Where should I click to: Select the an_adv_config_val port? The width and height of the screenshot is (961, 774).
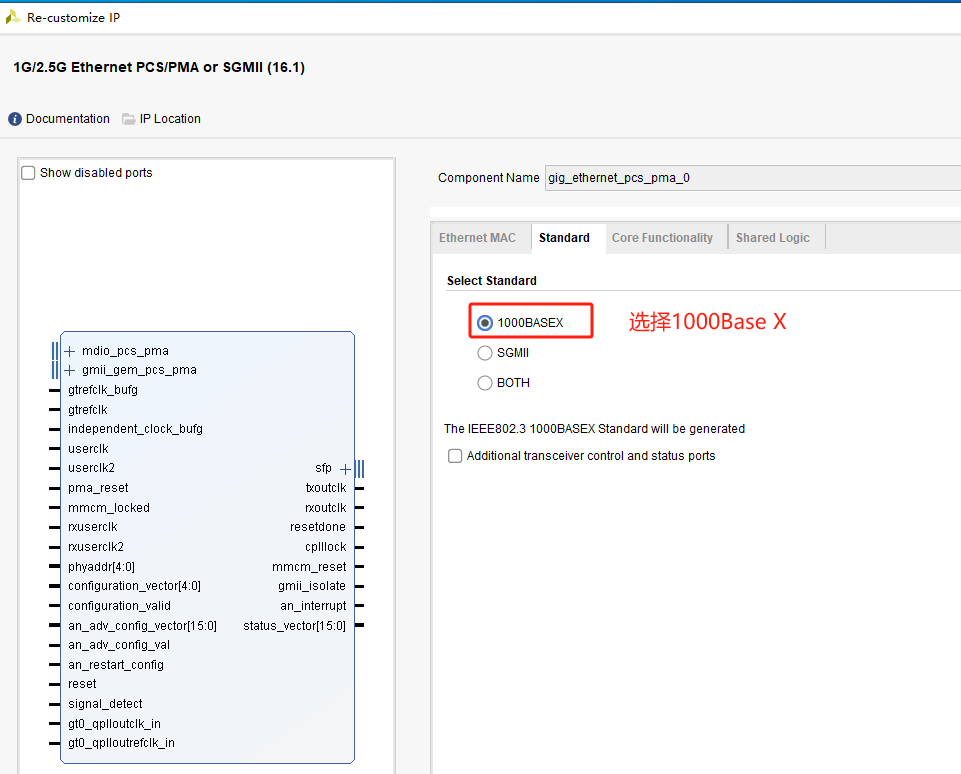tap(119, 645)
